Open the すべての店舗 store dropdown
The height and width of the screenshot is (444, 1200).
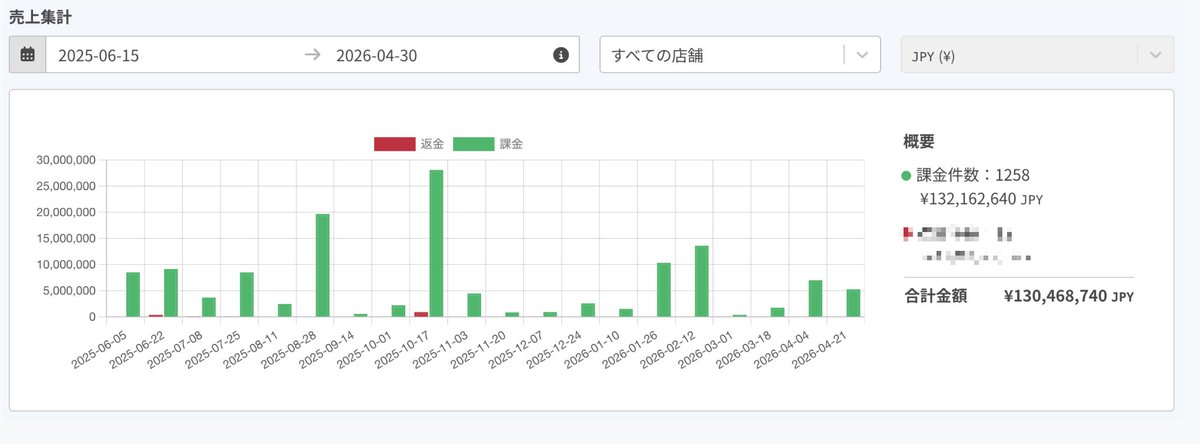pos(740,55)
